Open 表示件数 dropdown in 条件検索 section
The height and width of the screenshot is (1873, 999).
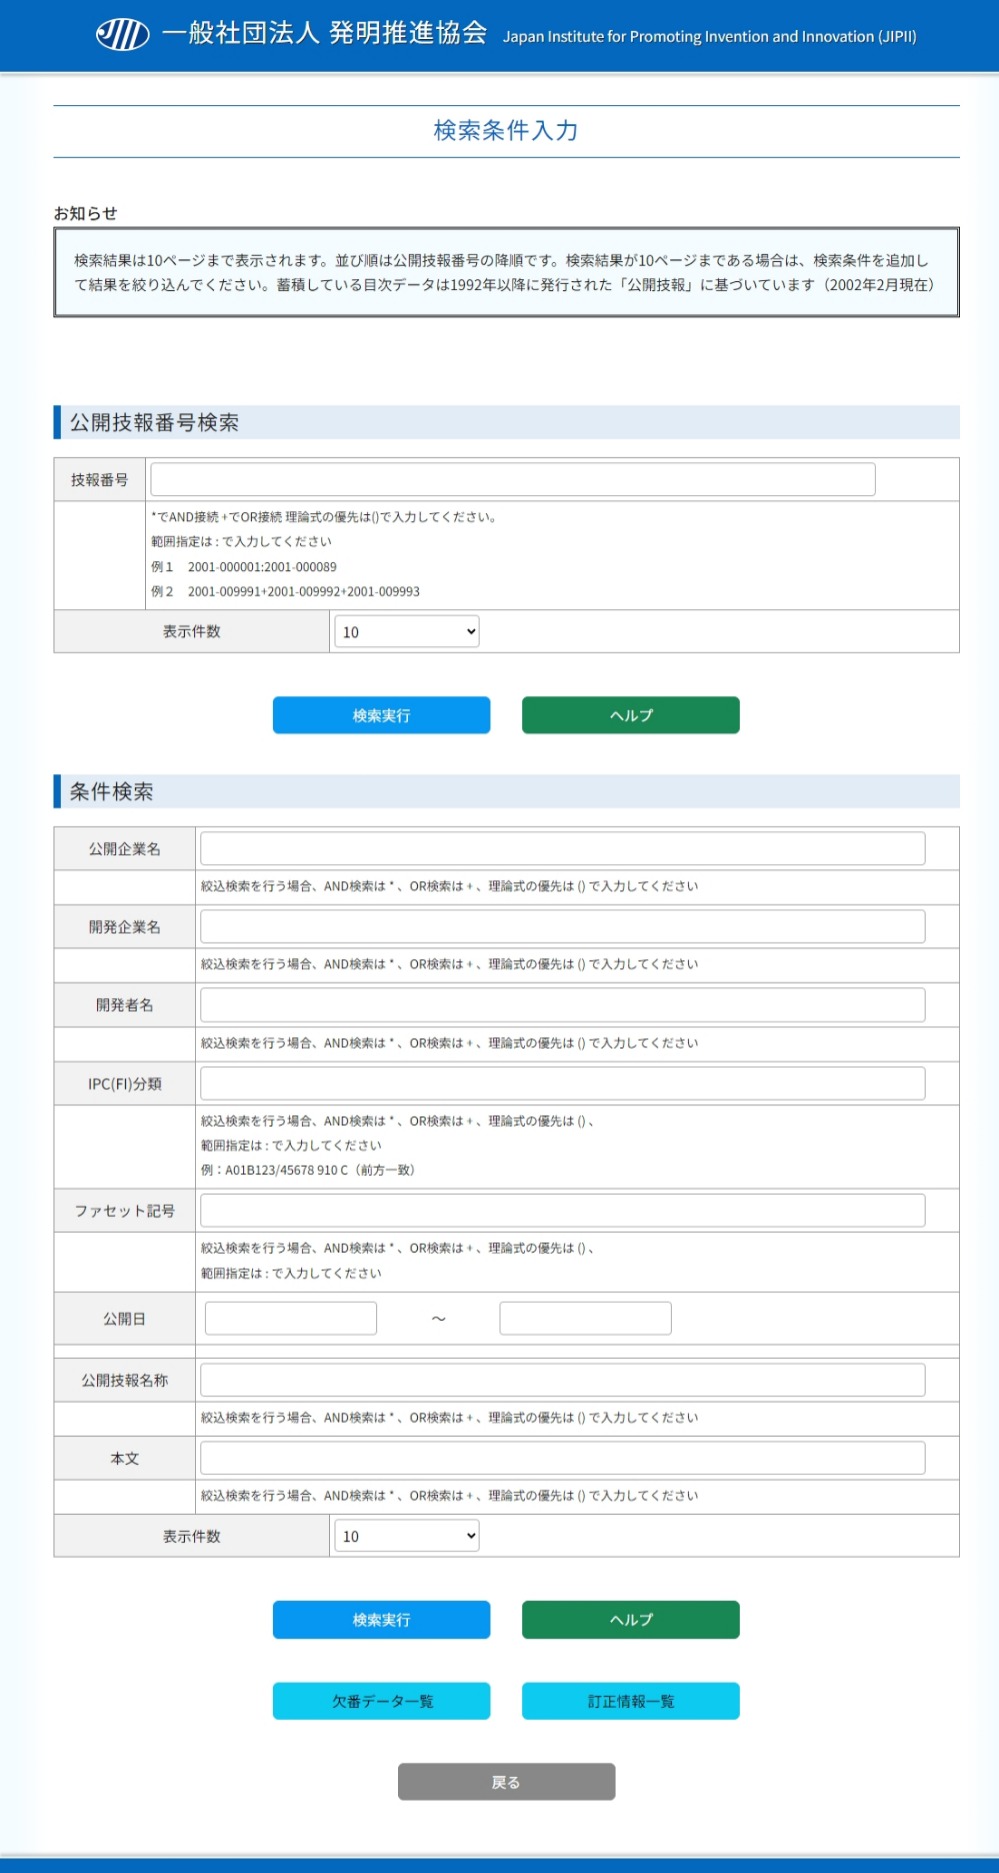coord(406,1536)
